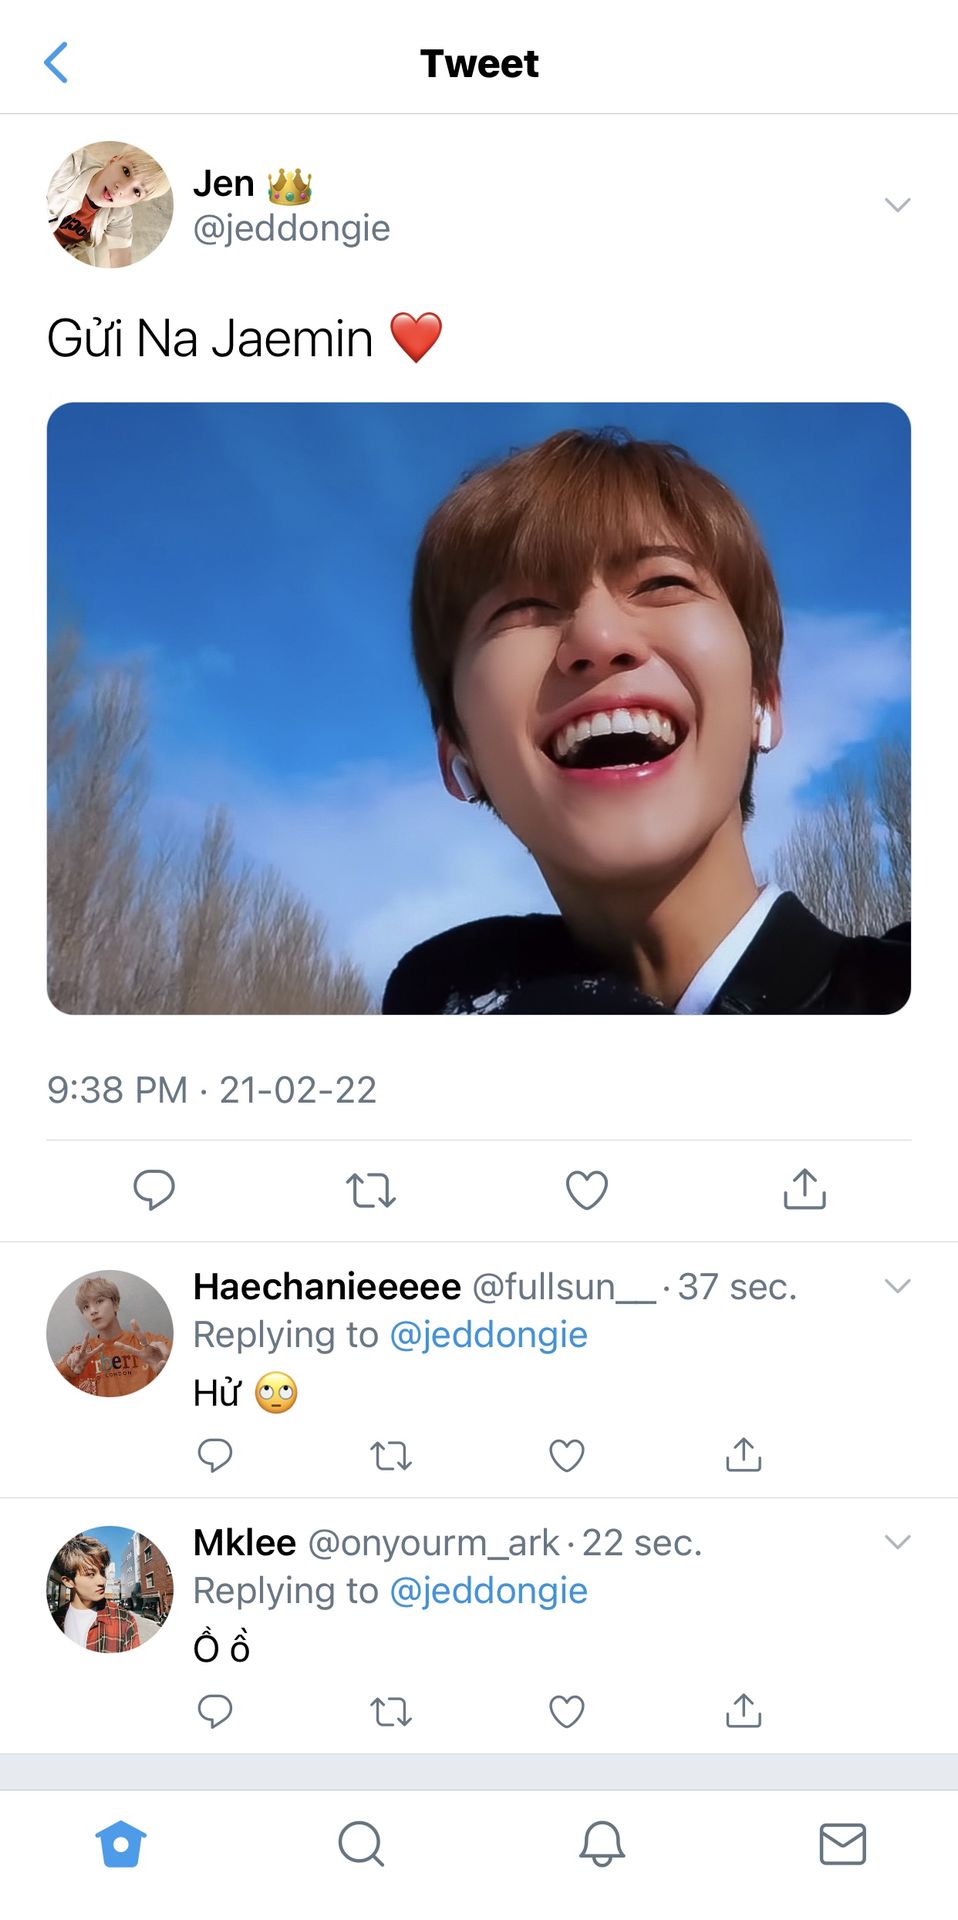Share Mklee's reply
Image resolution: width=958 pixels, height=1920 pixels.
tap(743, 1711)
